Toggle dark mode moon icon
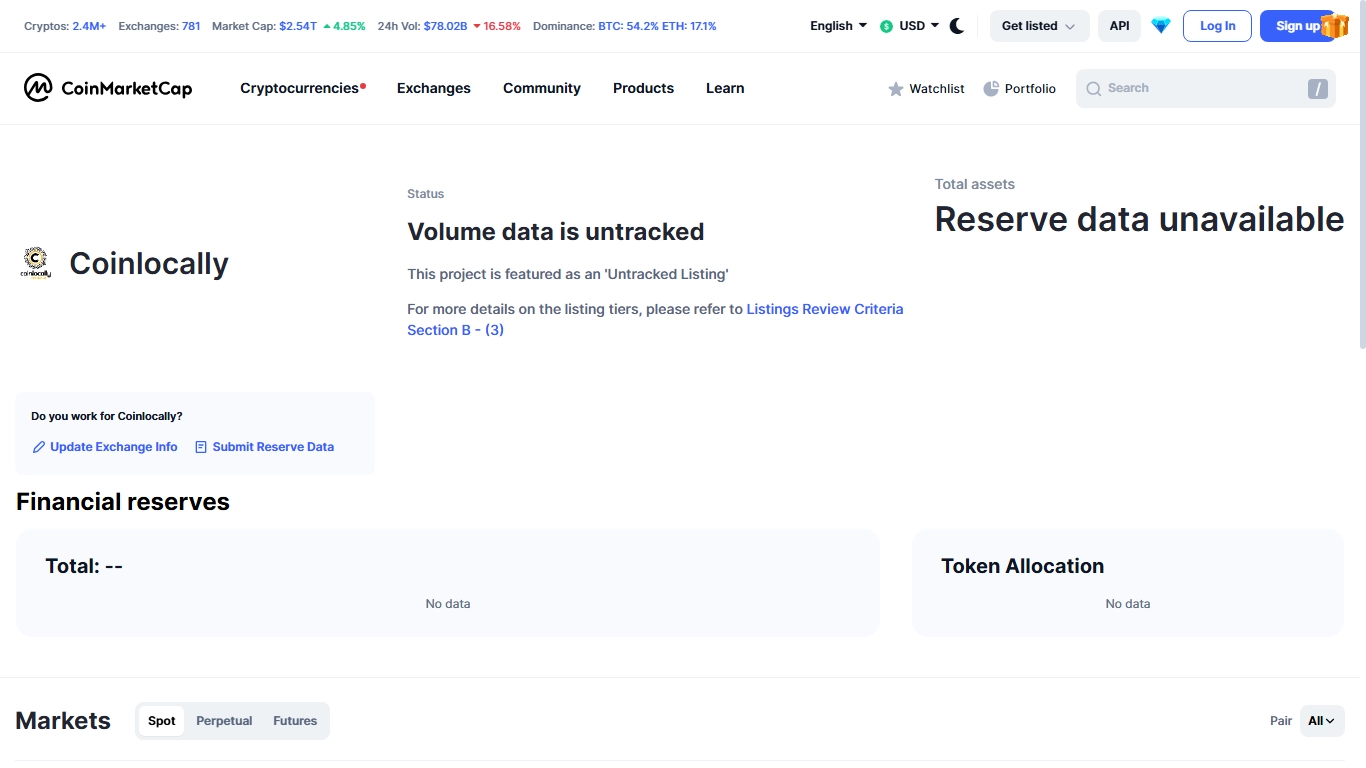The image size is (1366, 768). coord(957,26)
